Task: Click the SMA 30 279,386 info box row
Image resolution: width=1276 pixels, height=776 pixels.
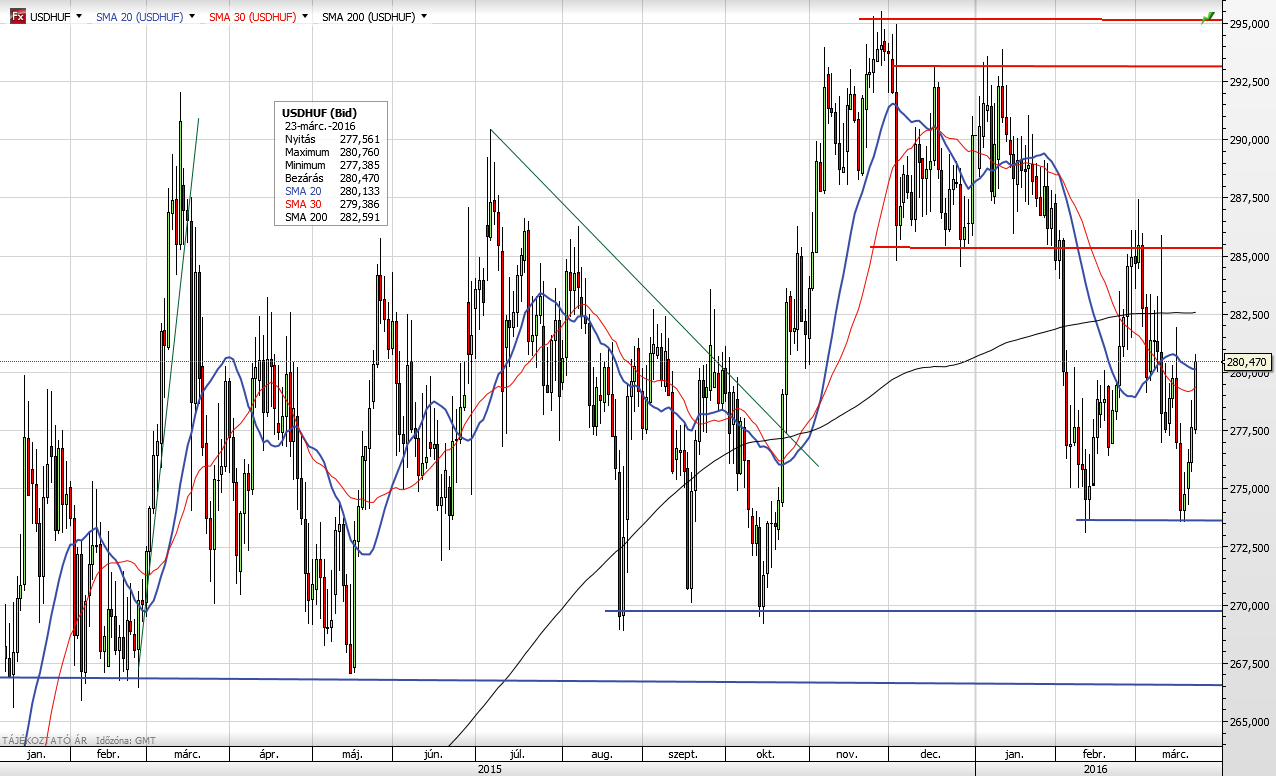Action: click(x=332, y=204)
